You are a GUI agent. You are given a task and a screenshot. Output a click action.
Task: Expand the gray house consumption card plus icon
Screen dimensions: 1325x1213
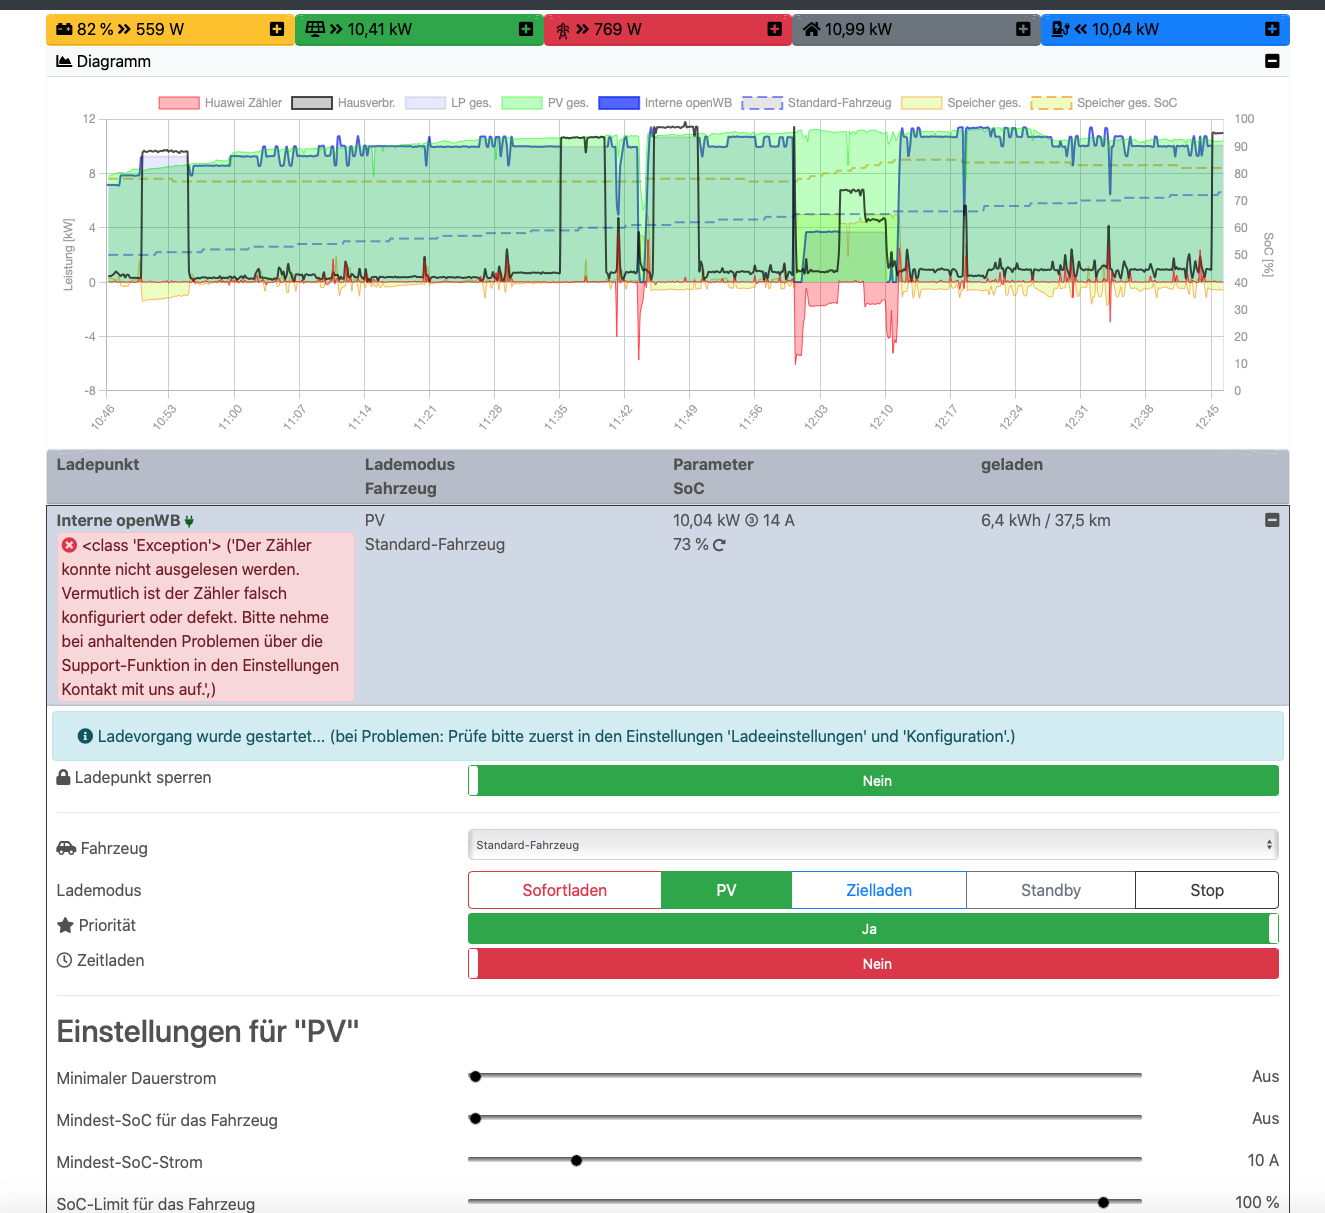pos(1023,30)
